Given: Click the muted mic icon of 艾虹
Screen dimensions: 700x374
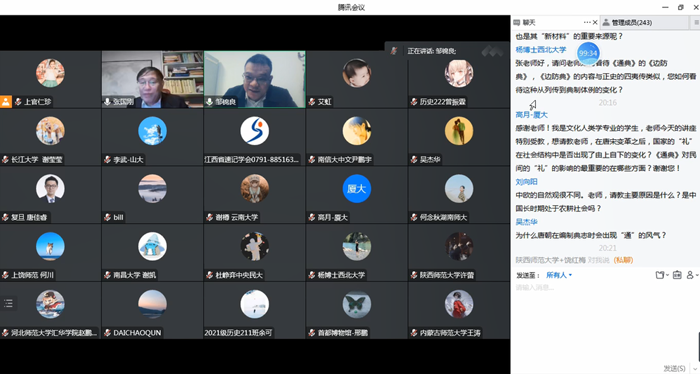Looking at the screenshot, I should click(312, 102).
